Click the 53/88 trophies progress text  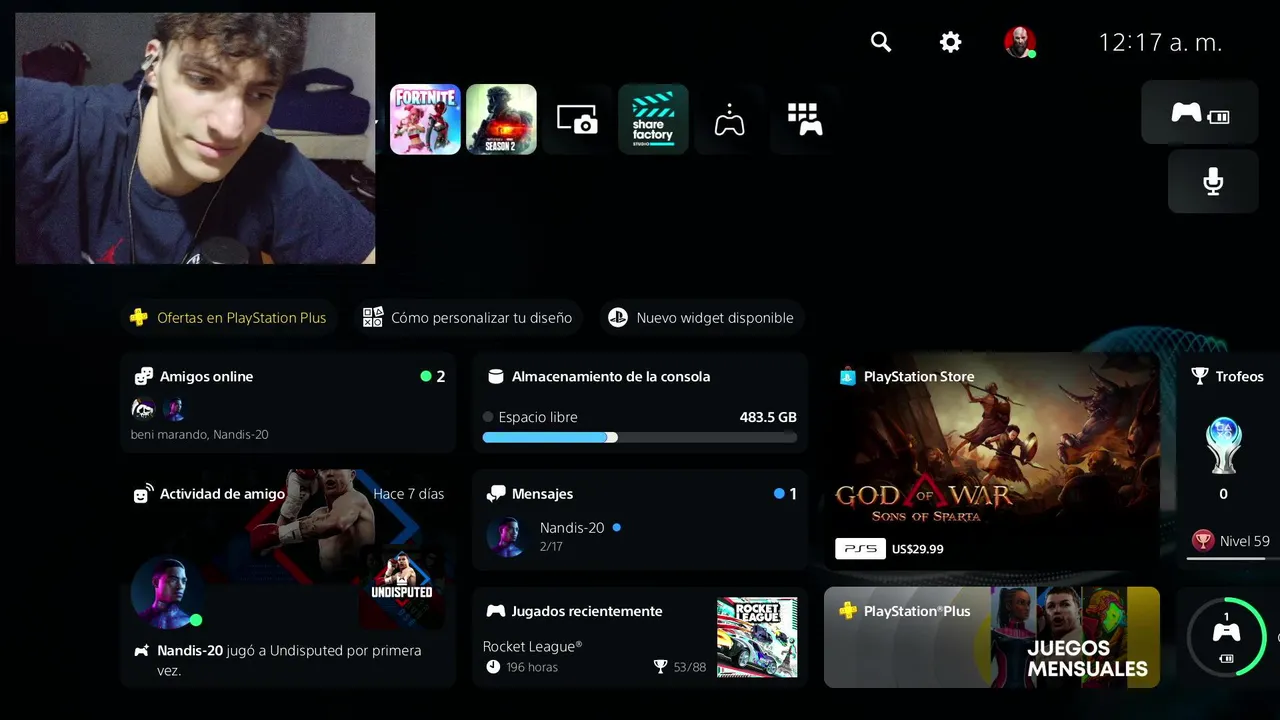(680, 667)
